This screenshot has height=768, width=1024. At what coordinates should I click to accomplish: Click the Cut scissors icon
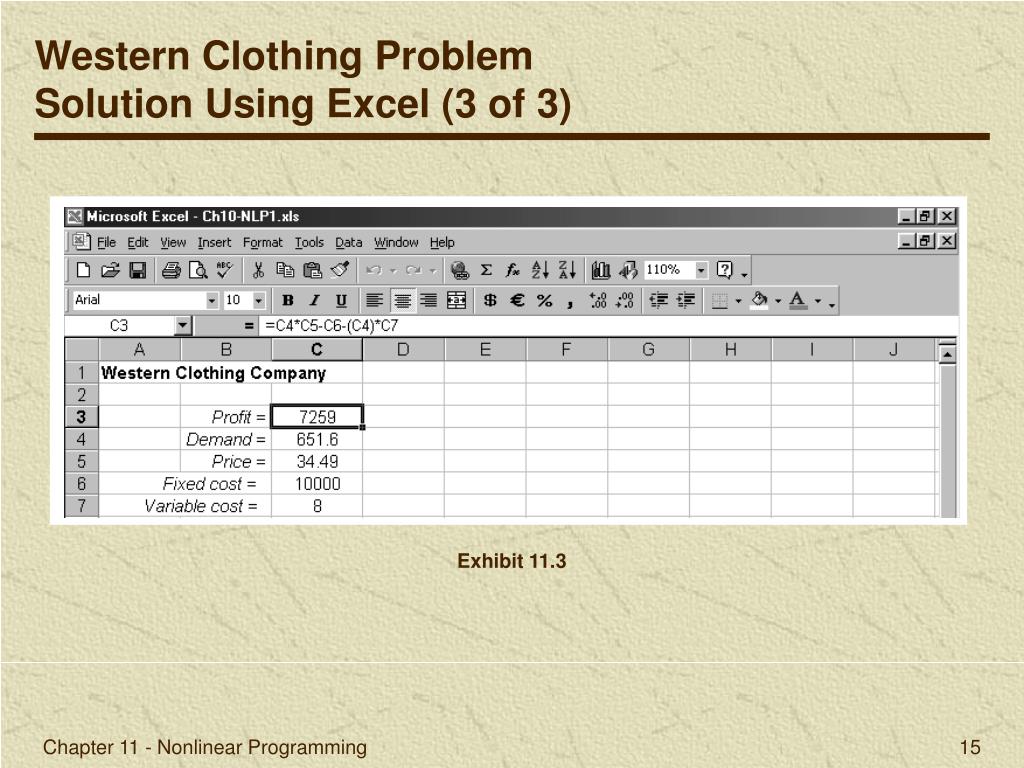pos(259,270)
